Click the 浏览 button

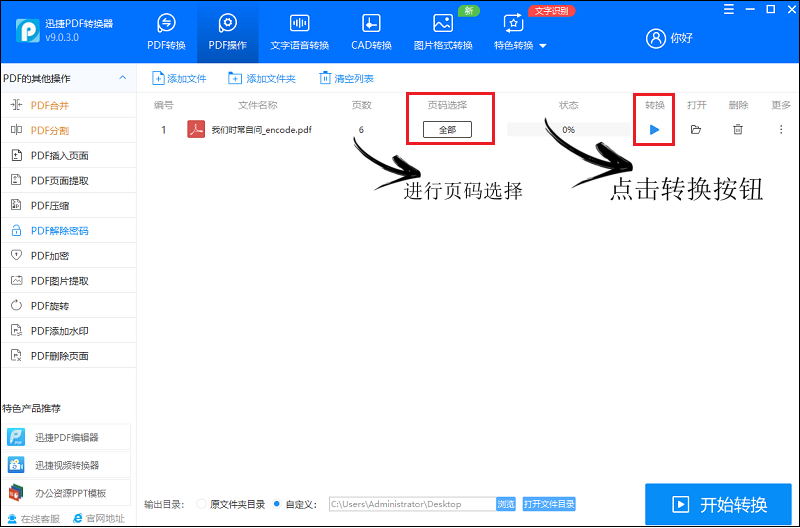click(506, 504)
